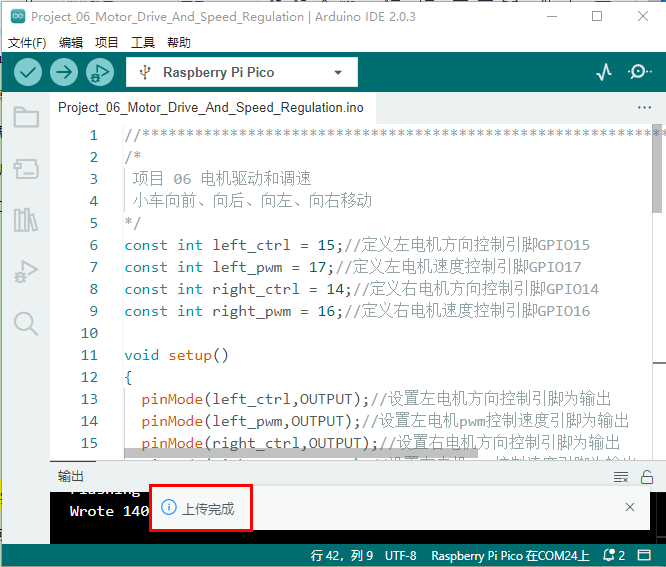
Task: Open the tab options ellipsis menu
Action: (644, 107)
